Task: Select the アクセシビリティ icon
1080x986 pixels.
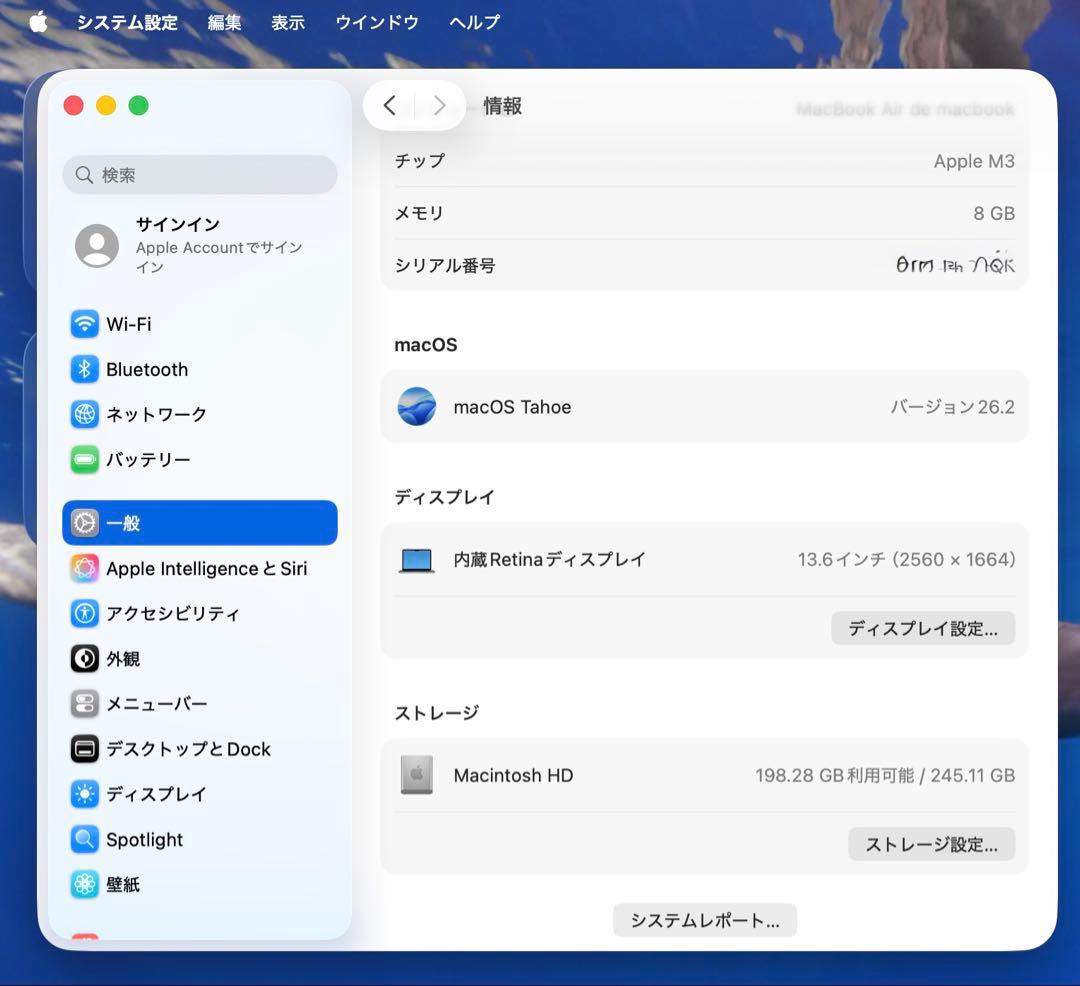Action: coord(84,613)
